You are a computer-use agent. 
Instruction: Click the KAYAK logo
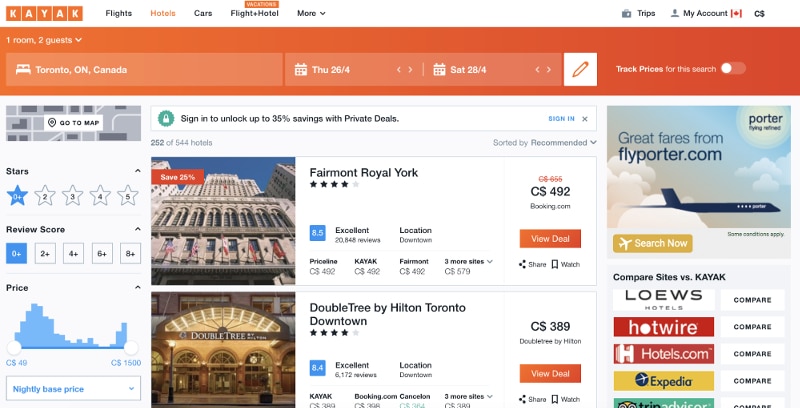pos(44,13)
